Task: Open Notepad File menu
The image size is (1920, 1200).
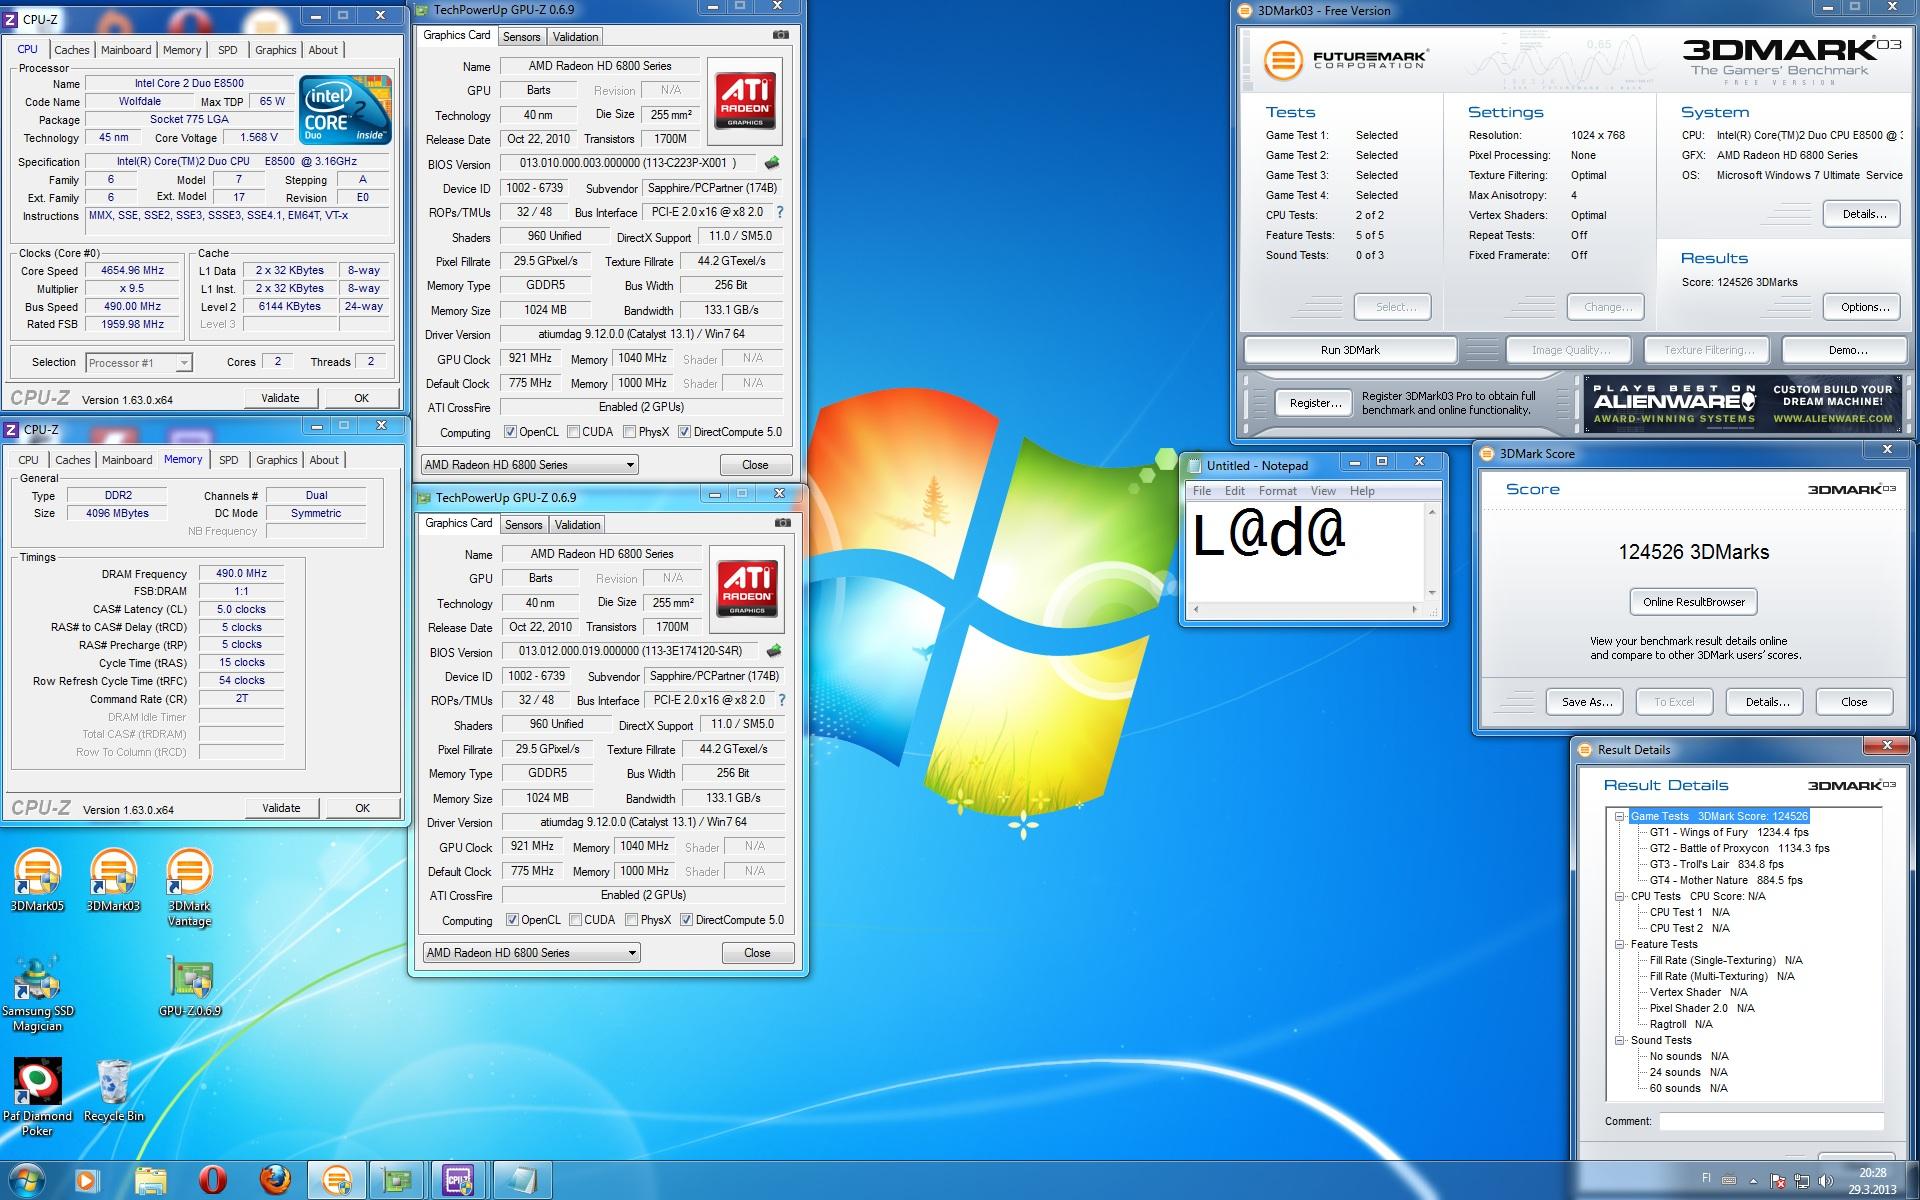Action: 1202,491
